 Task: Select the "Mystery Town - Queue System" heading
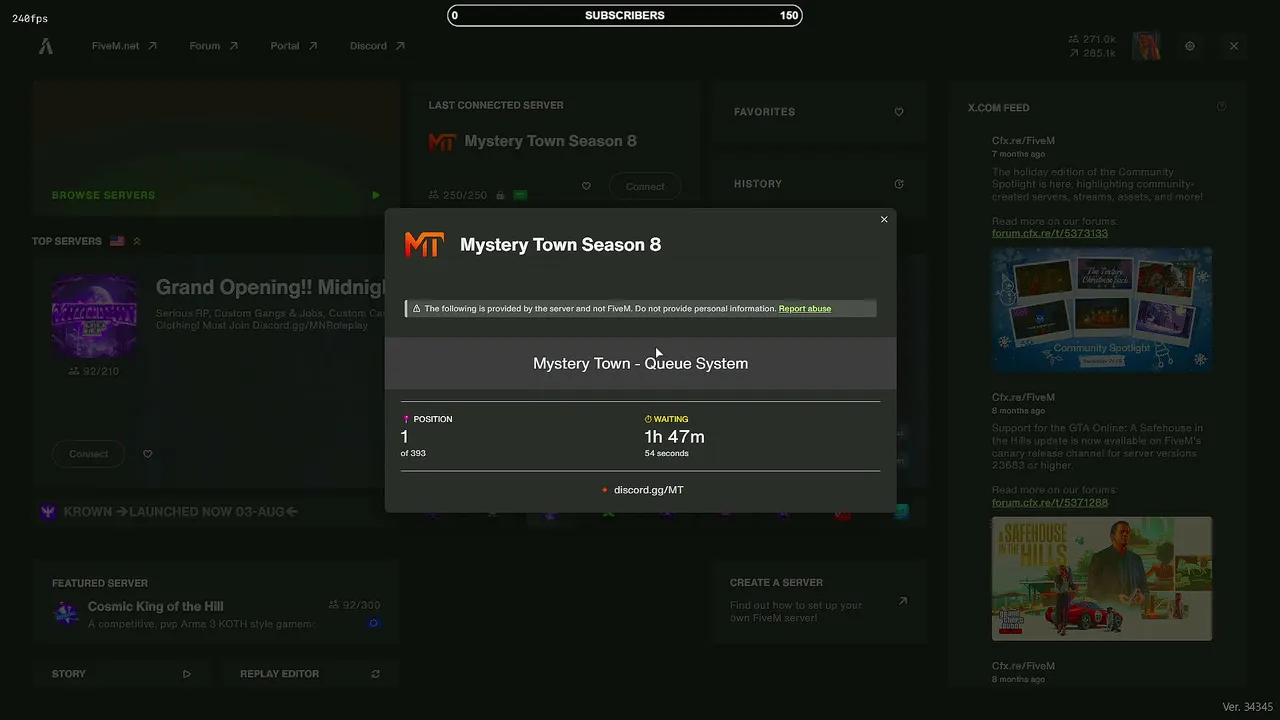pyautogui.click(x=640, y=364)
